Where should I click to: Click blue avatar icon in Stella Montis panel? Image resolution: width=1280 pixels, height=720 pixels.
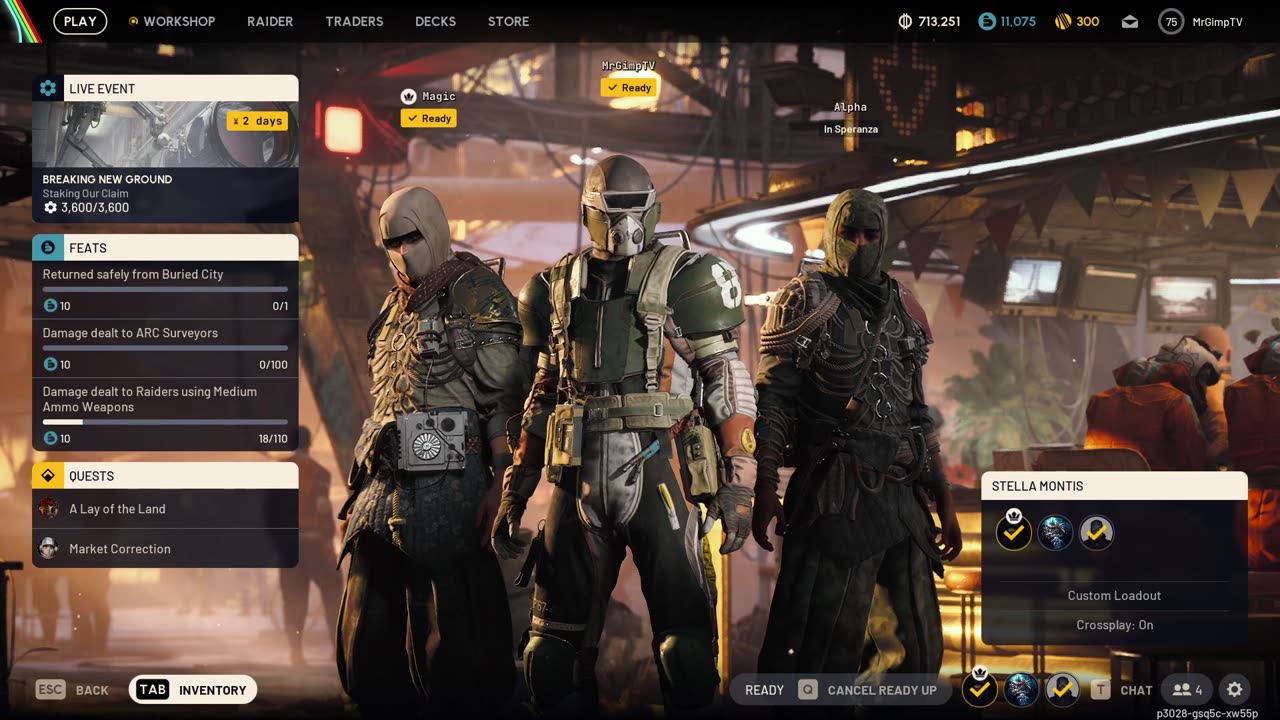click(1055, 532)
